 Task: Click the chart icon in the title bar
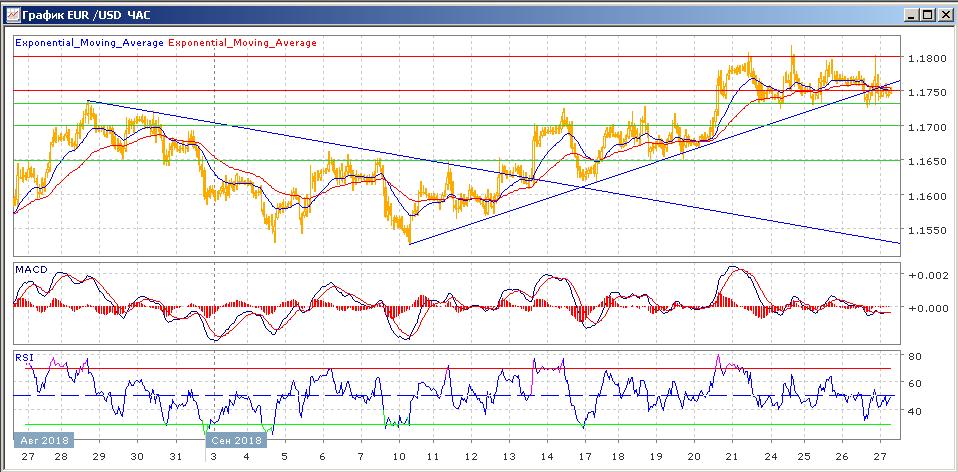(11, 15)
